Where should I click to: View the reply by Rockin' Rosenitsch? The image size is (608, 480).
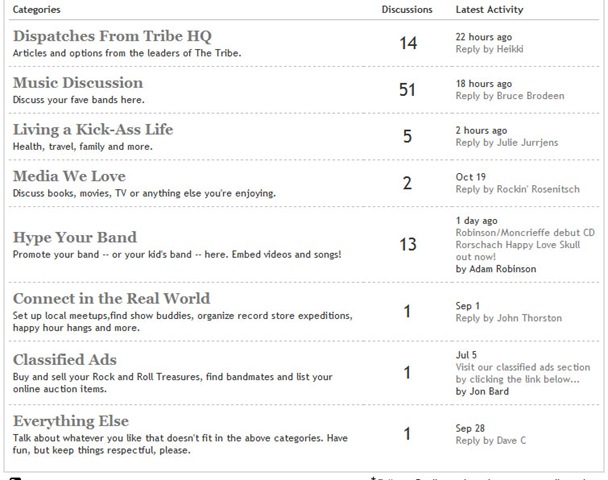click(x=518, y=189)
